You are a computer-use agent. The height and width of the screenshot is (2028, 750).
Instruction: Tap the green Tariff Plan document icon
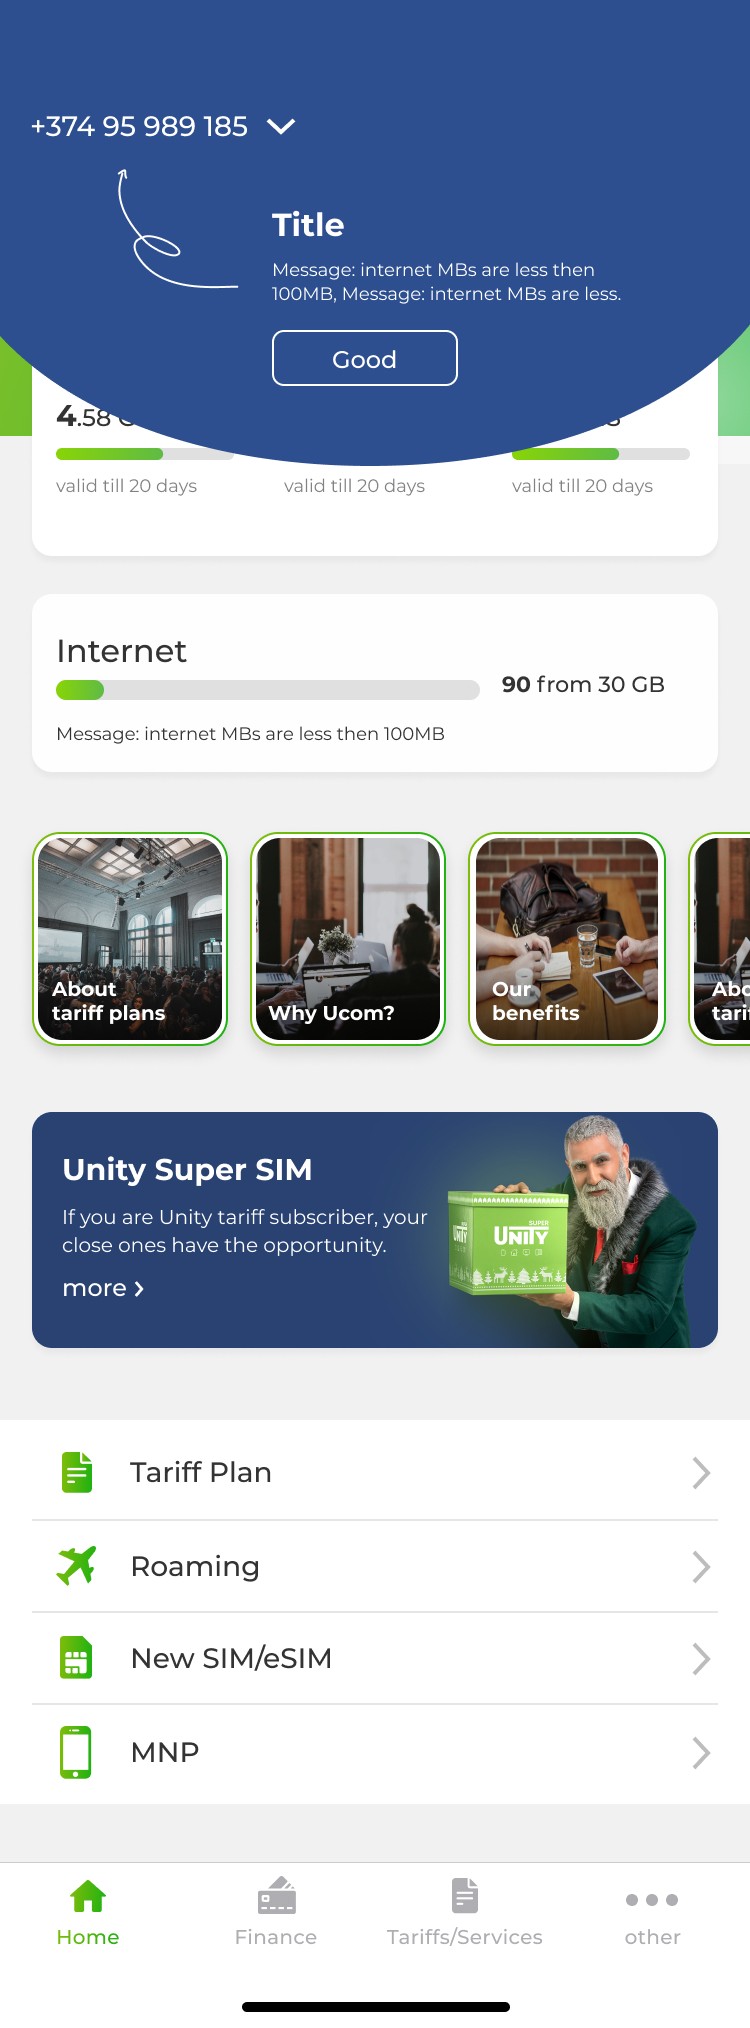click(77, 1472)
